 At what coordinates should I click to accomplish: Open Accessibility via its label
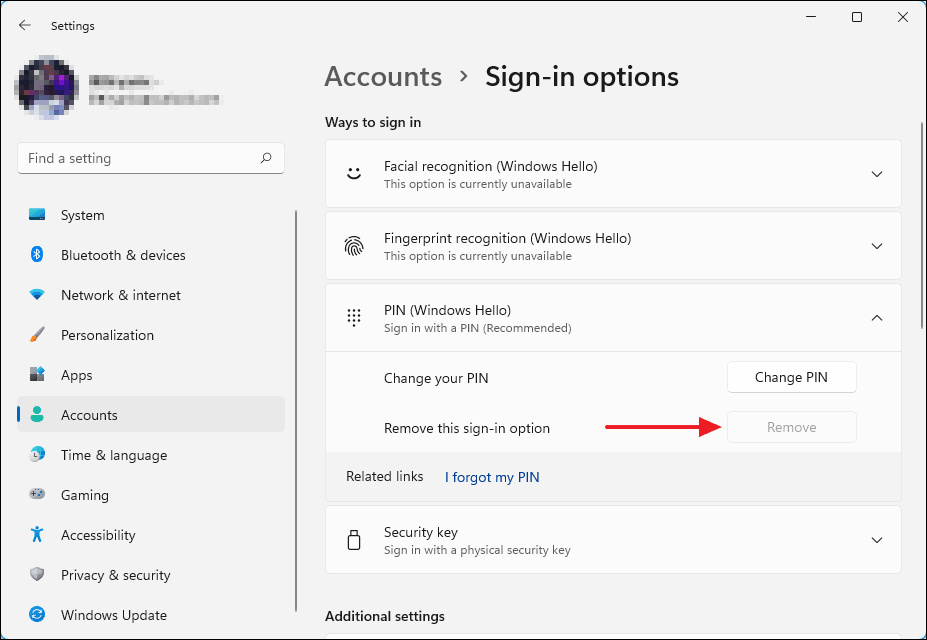(x=98, y=535)
